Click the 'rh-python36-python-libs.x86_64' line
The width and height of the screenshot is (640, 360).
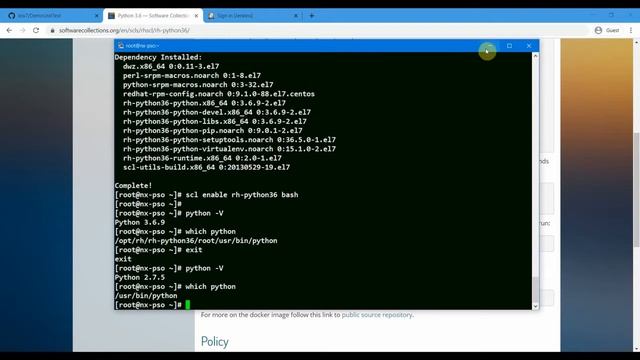point(215,122)
